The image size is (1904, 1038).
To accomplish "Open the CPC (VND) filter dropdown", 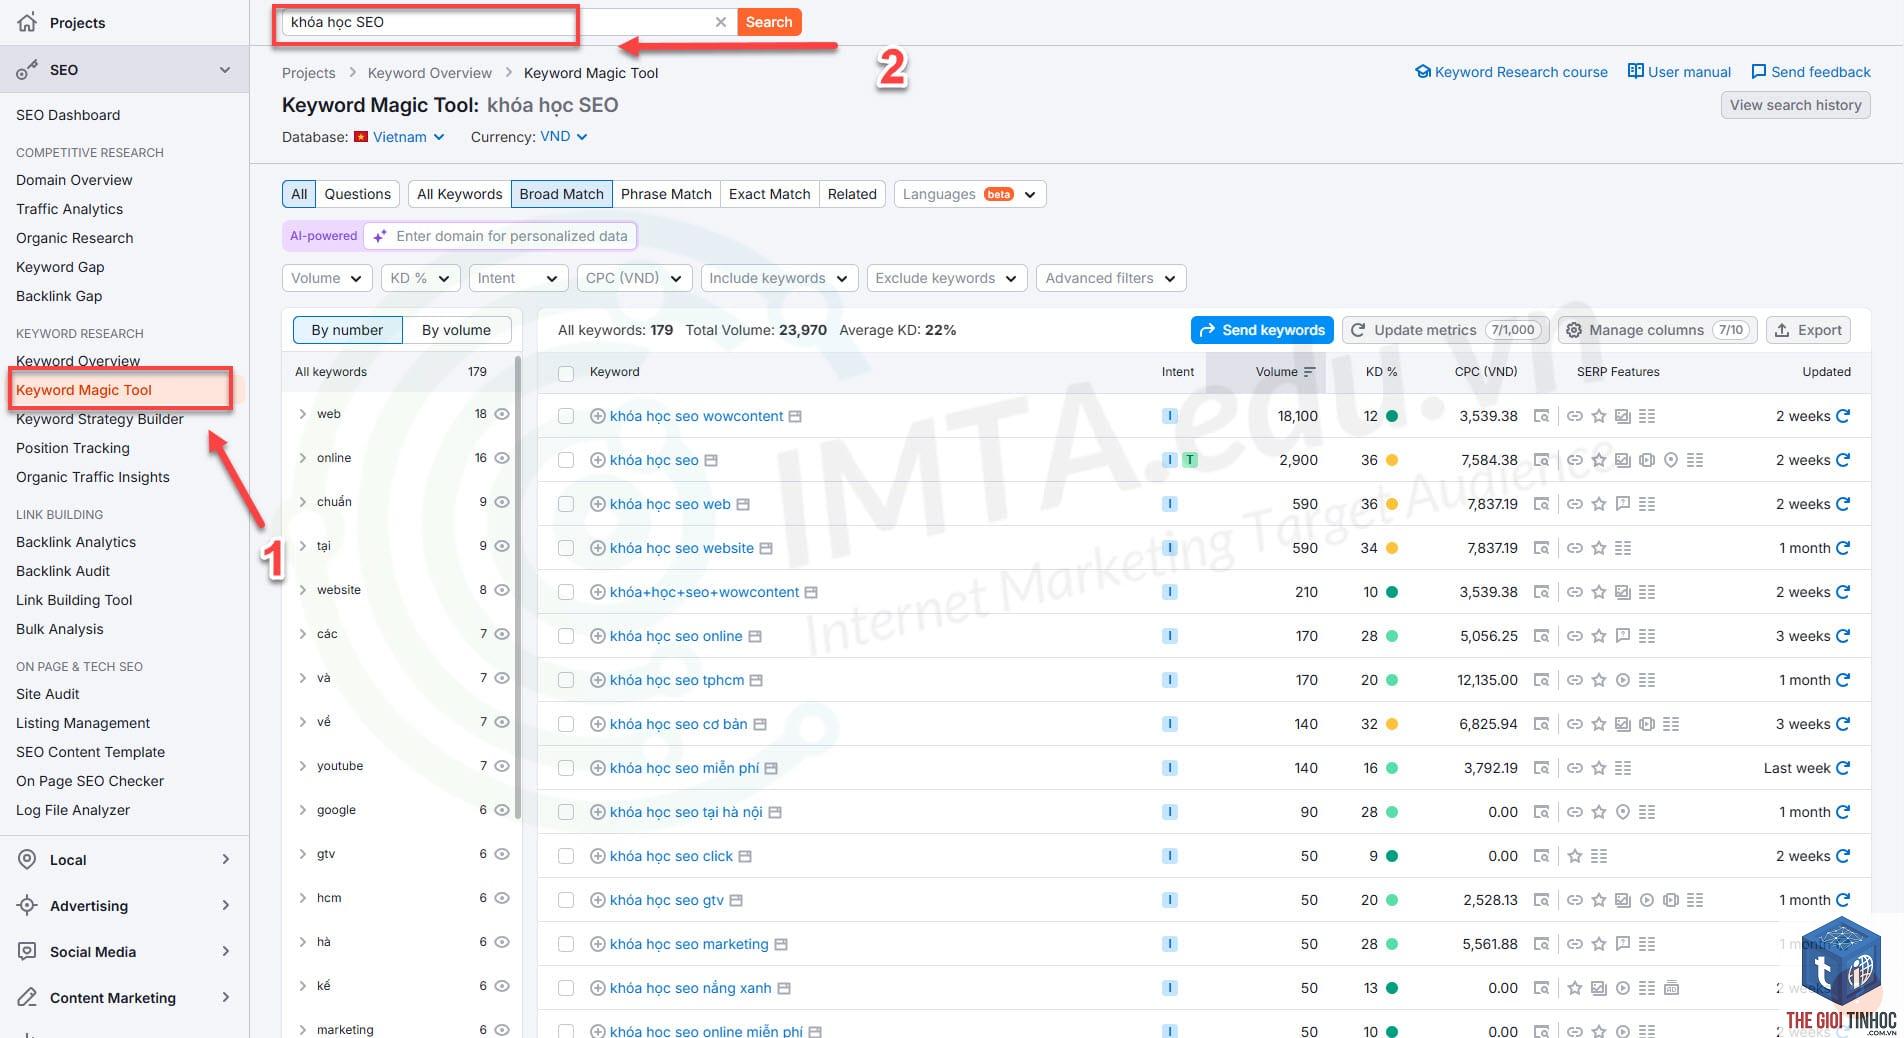I will coord(634,278).
